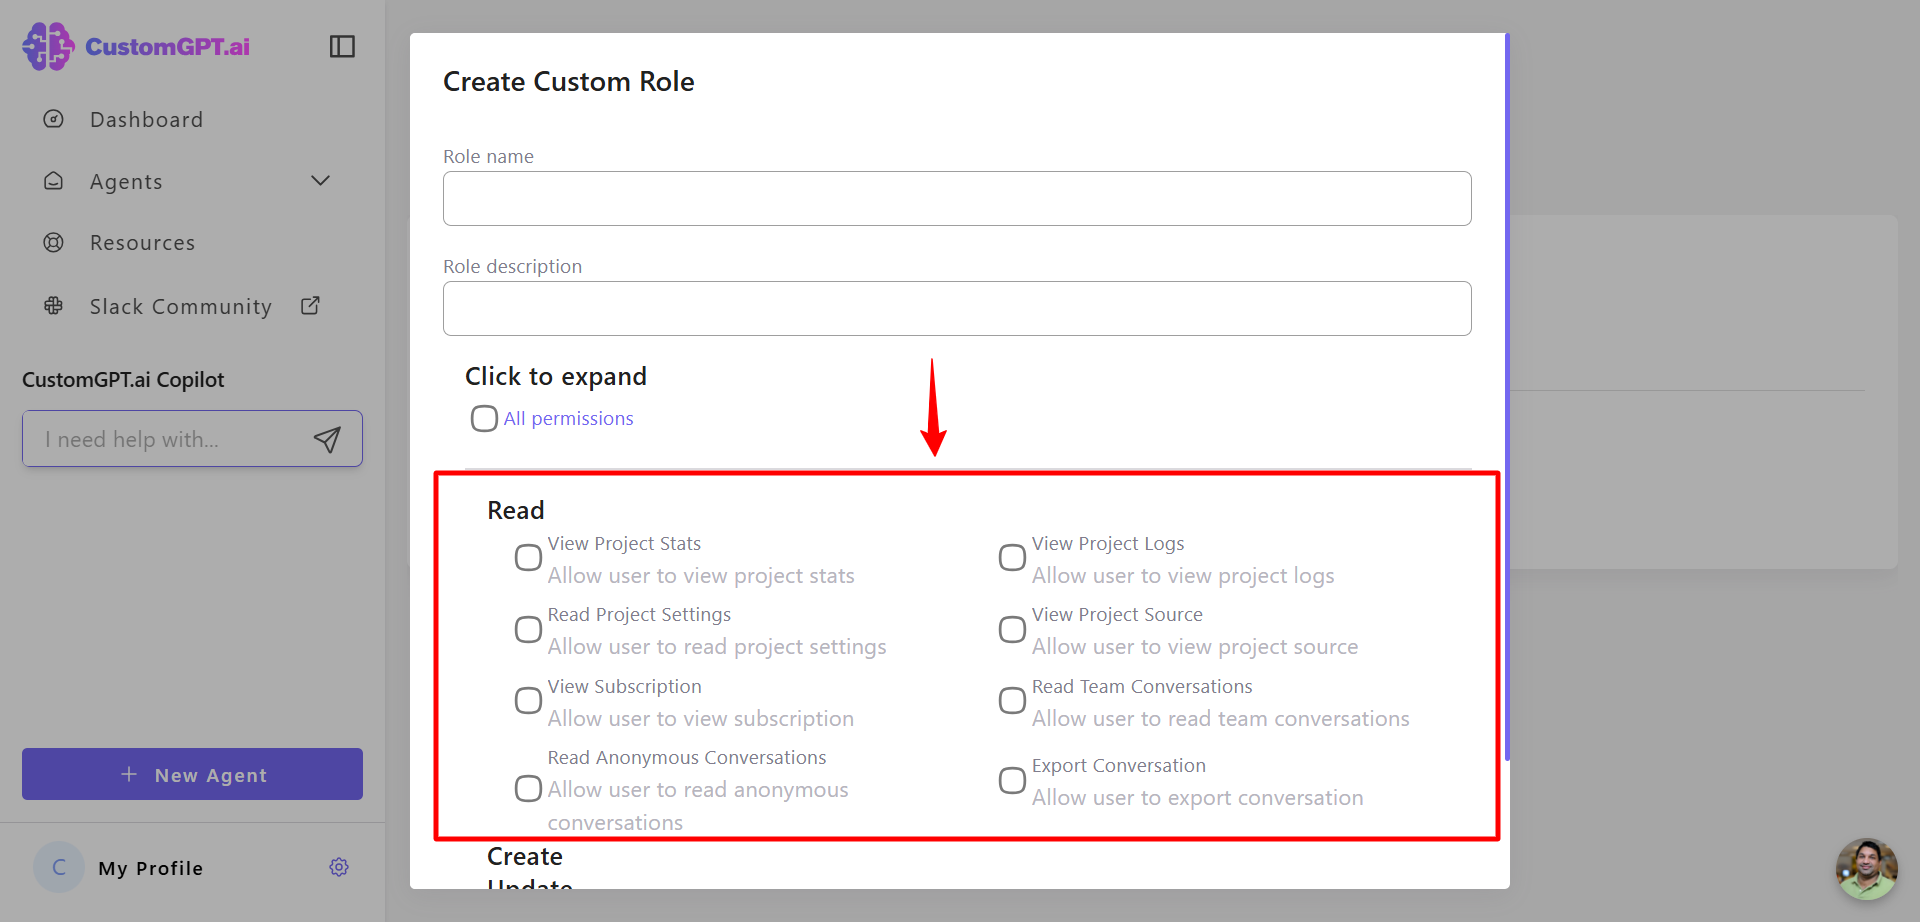Click the Dashboard gauge icon
Viewport: 1920px width, 922px height.
[54, 119]
